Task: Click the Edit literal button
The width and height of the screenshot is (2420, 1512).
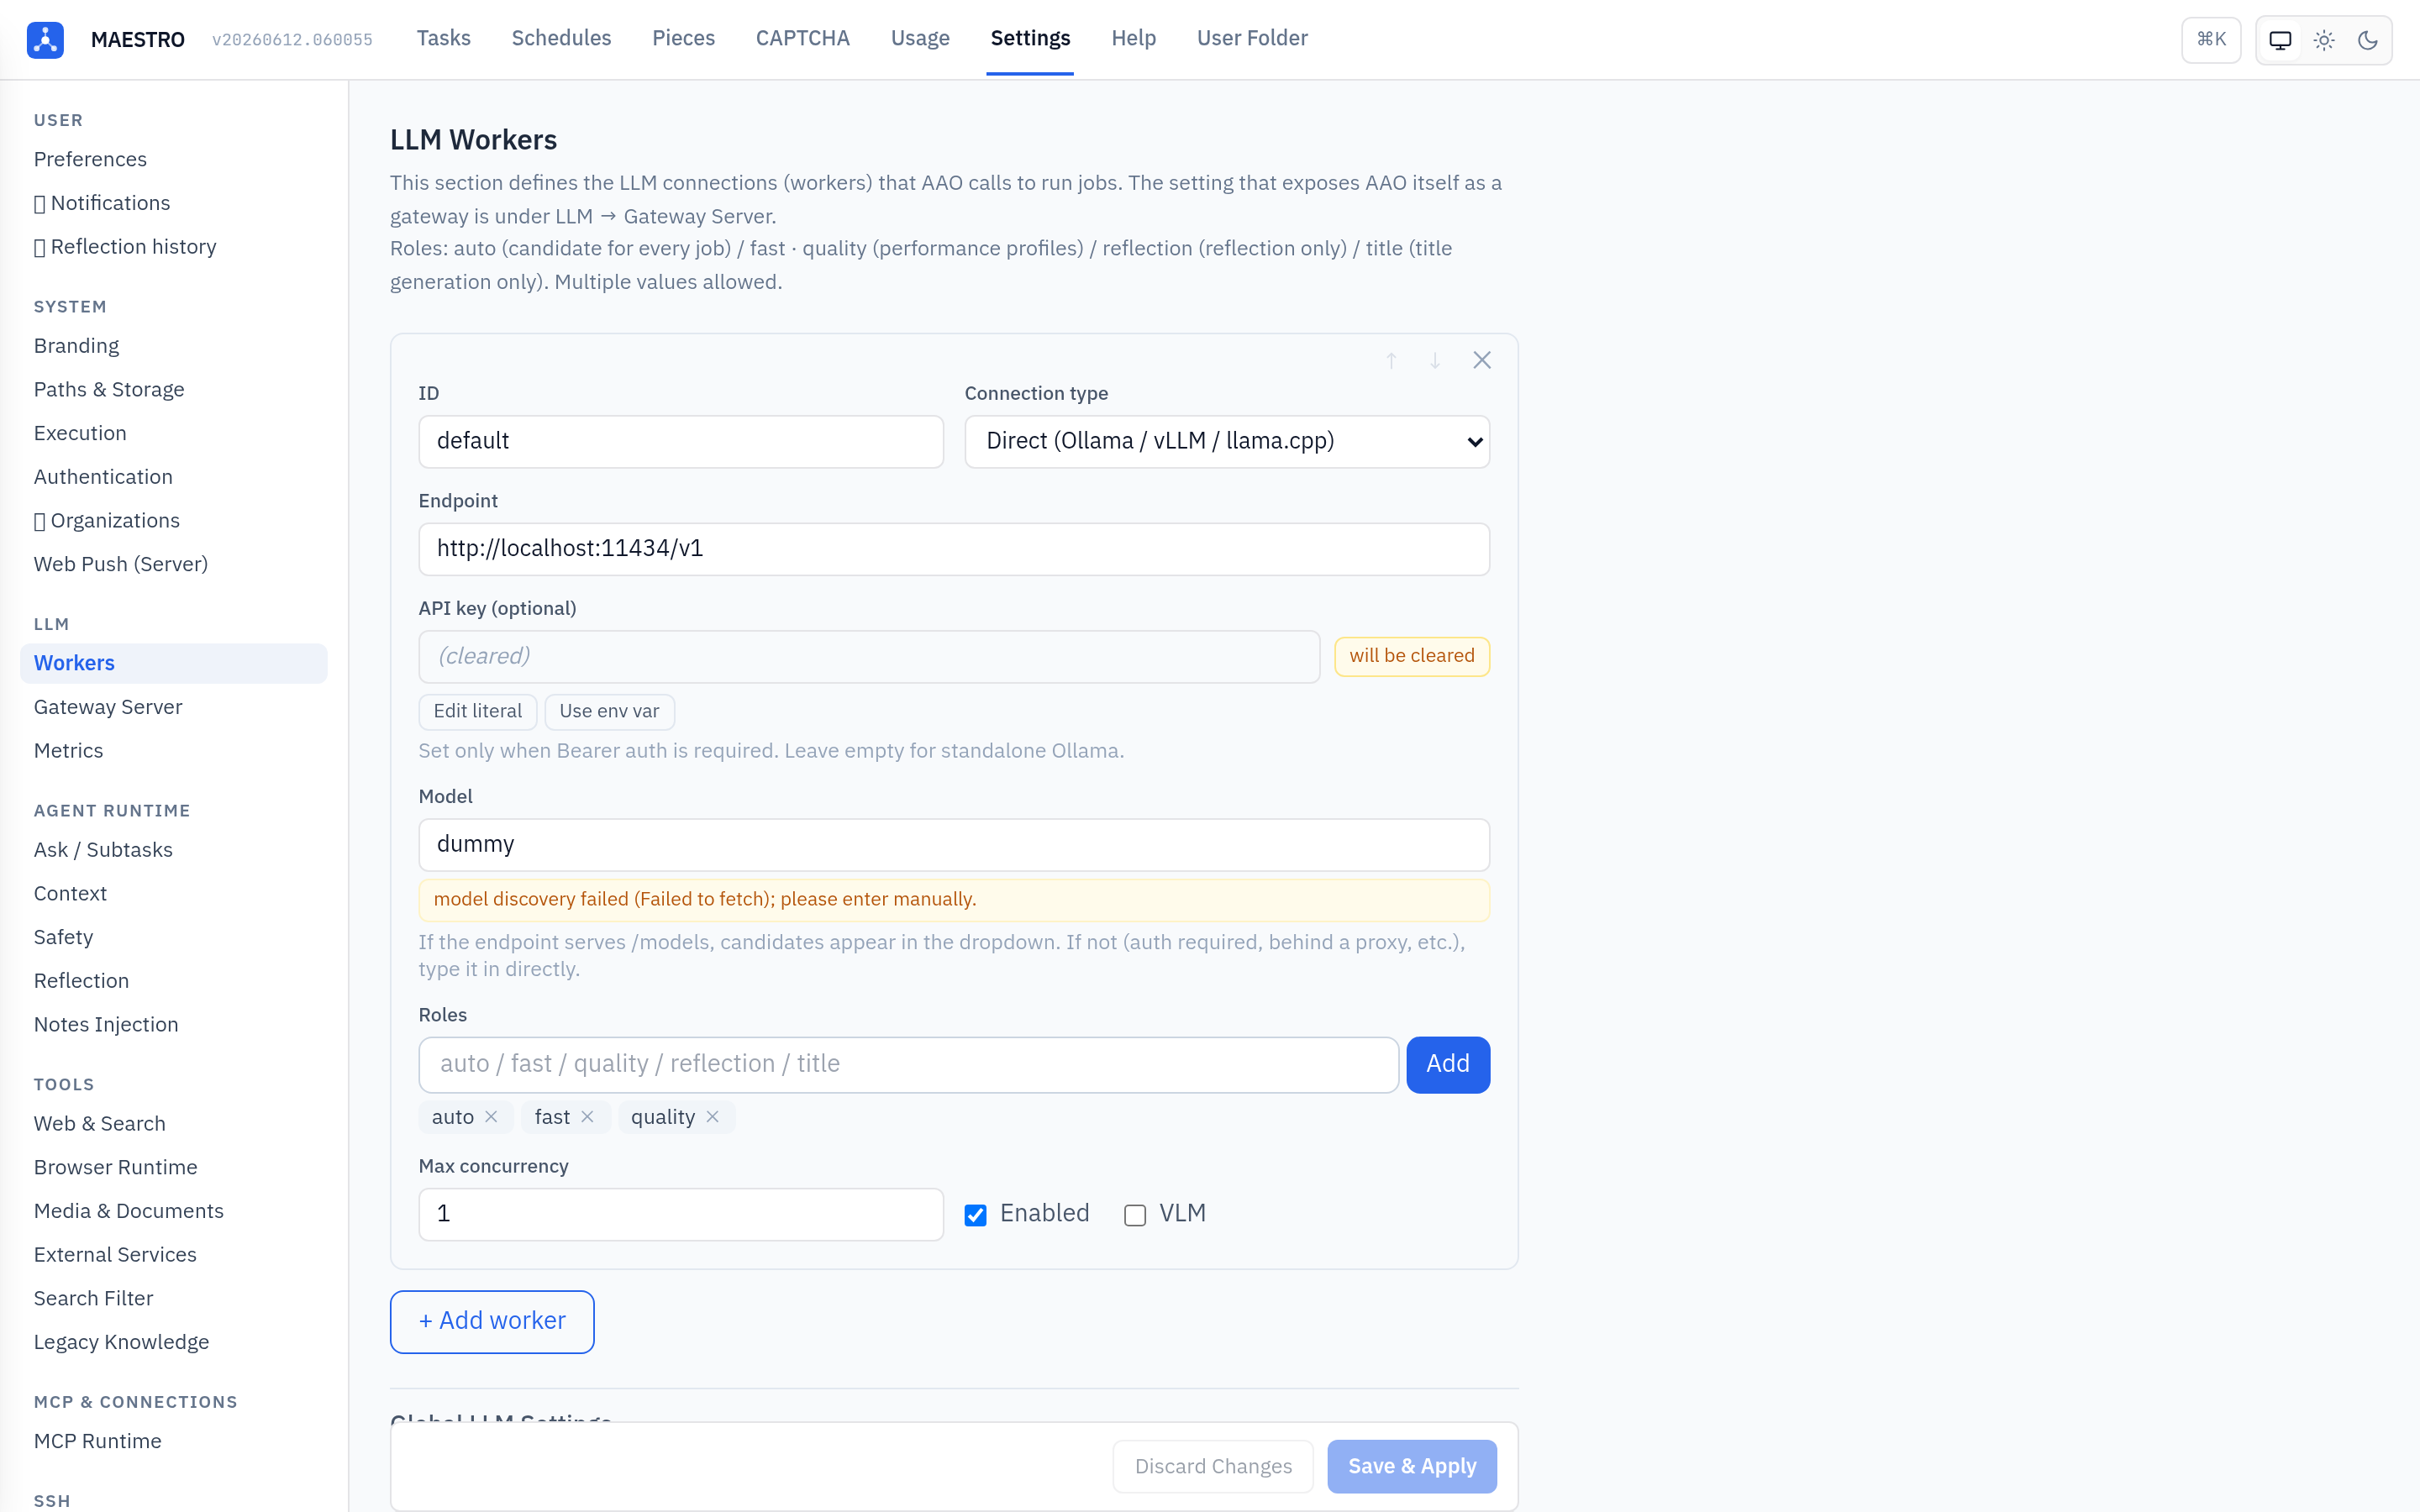Action: [477, 711]
